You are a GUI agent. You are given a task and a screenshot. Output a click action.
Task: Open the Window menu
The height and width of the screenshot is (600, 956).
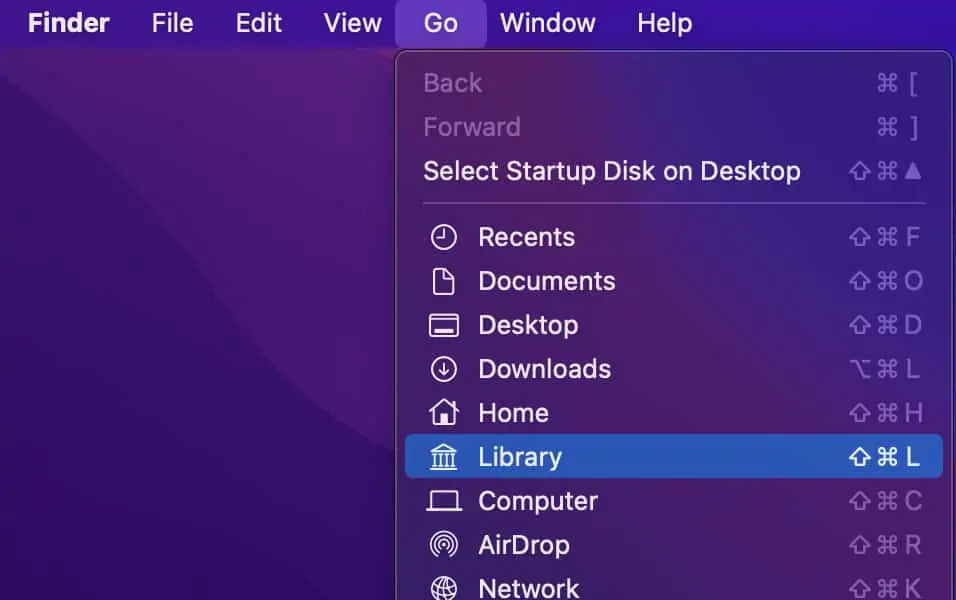tap(548, 23)
